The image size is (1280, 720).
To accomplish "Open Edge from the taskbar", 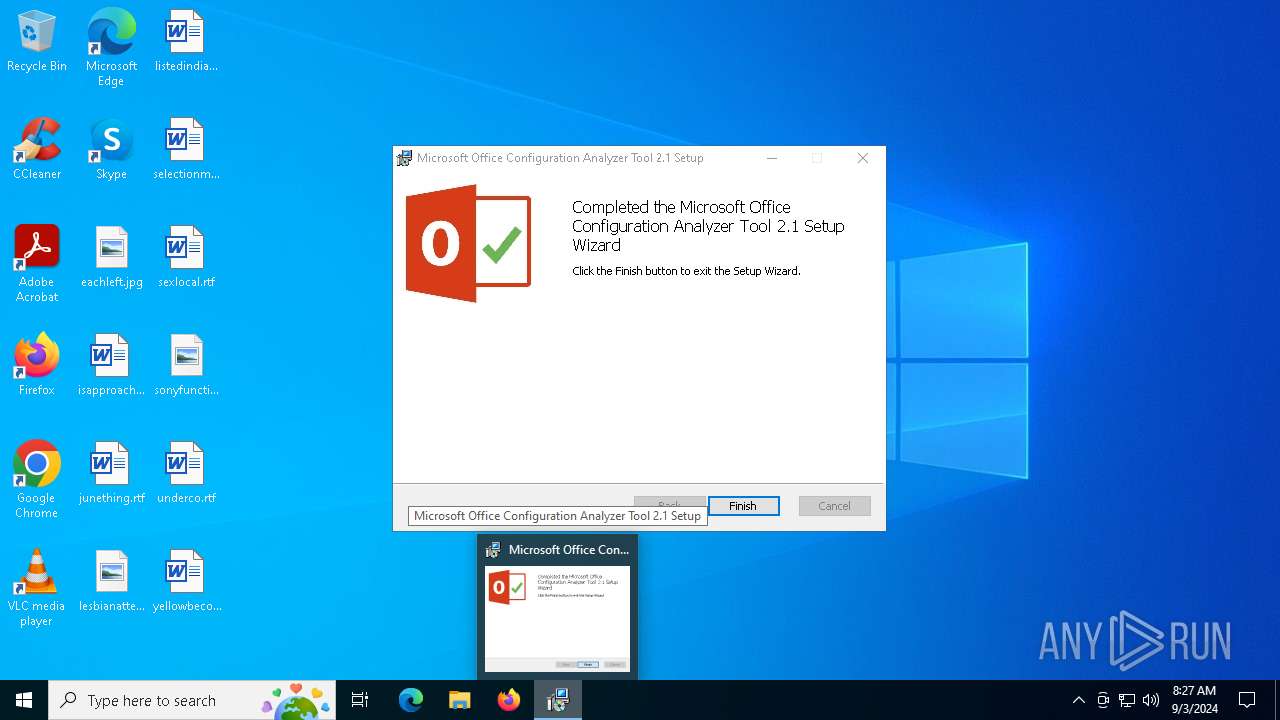I will pyautogui.click(x=411, y=700).
